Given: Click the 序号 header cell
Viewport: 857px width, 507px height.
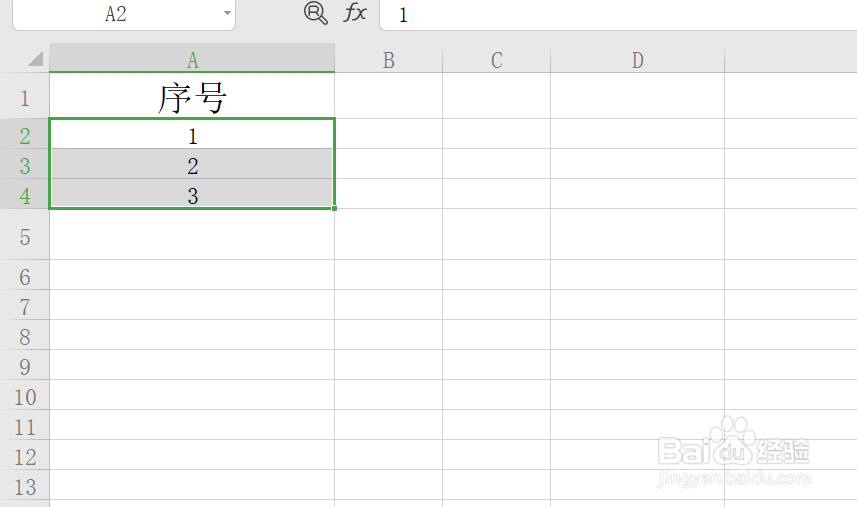Looking at the screenshot, I should (x=192, y=98).
